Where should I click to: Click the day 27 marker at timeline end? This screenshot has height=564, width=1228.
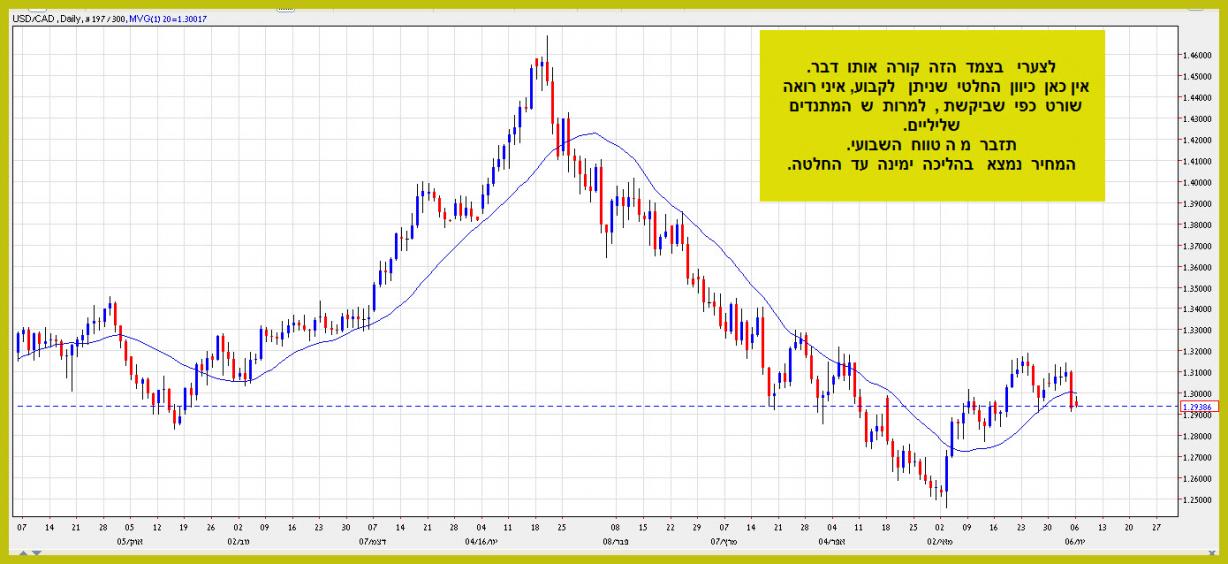1156,525
